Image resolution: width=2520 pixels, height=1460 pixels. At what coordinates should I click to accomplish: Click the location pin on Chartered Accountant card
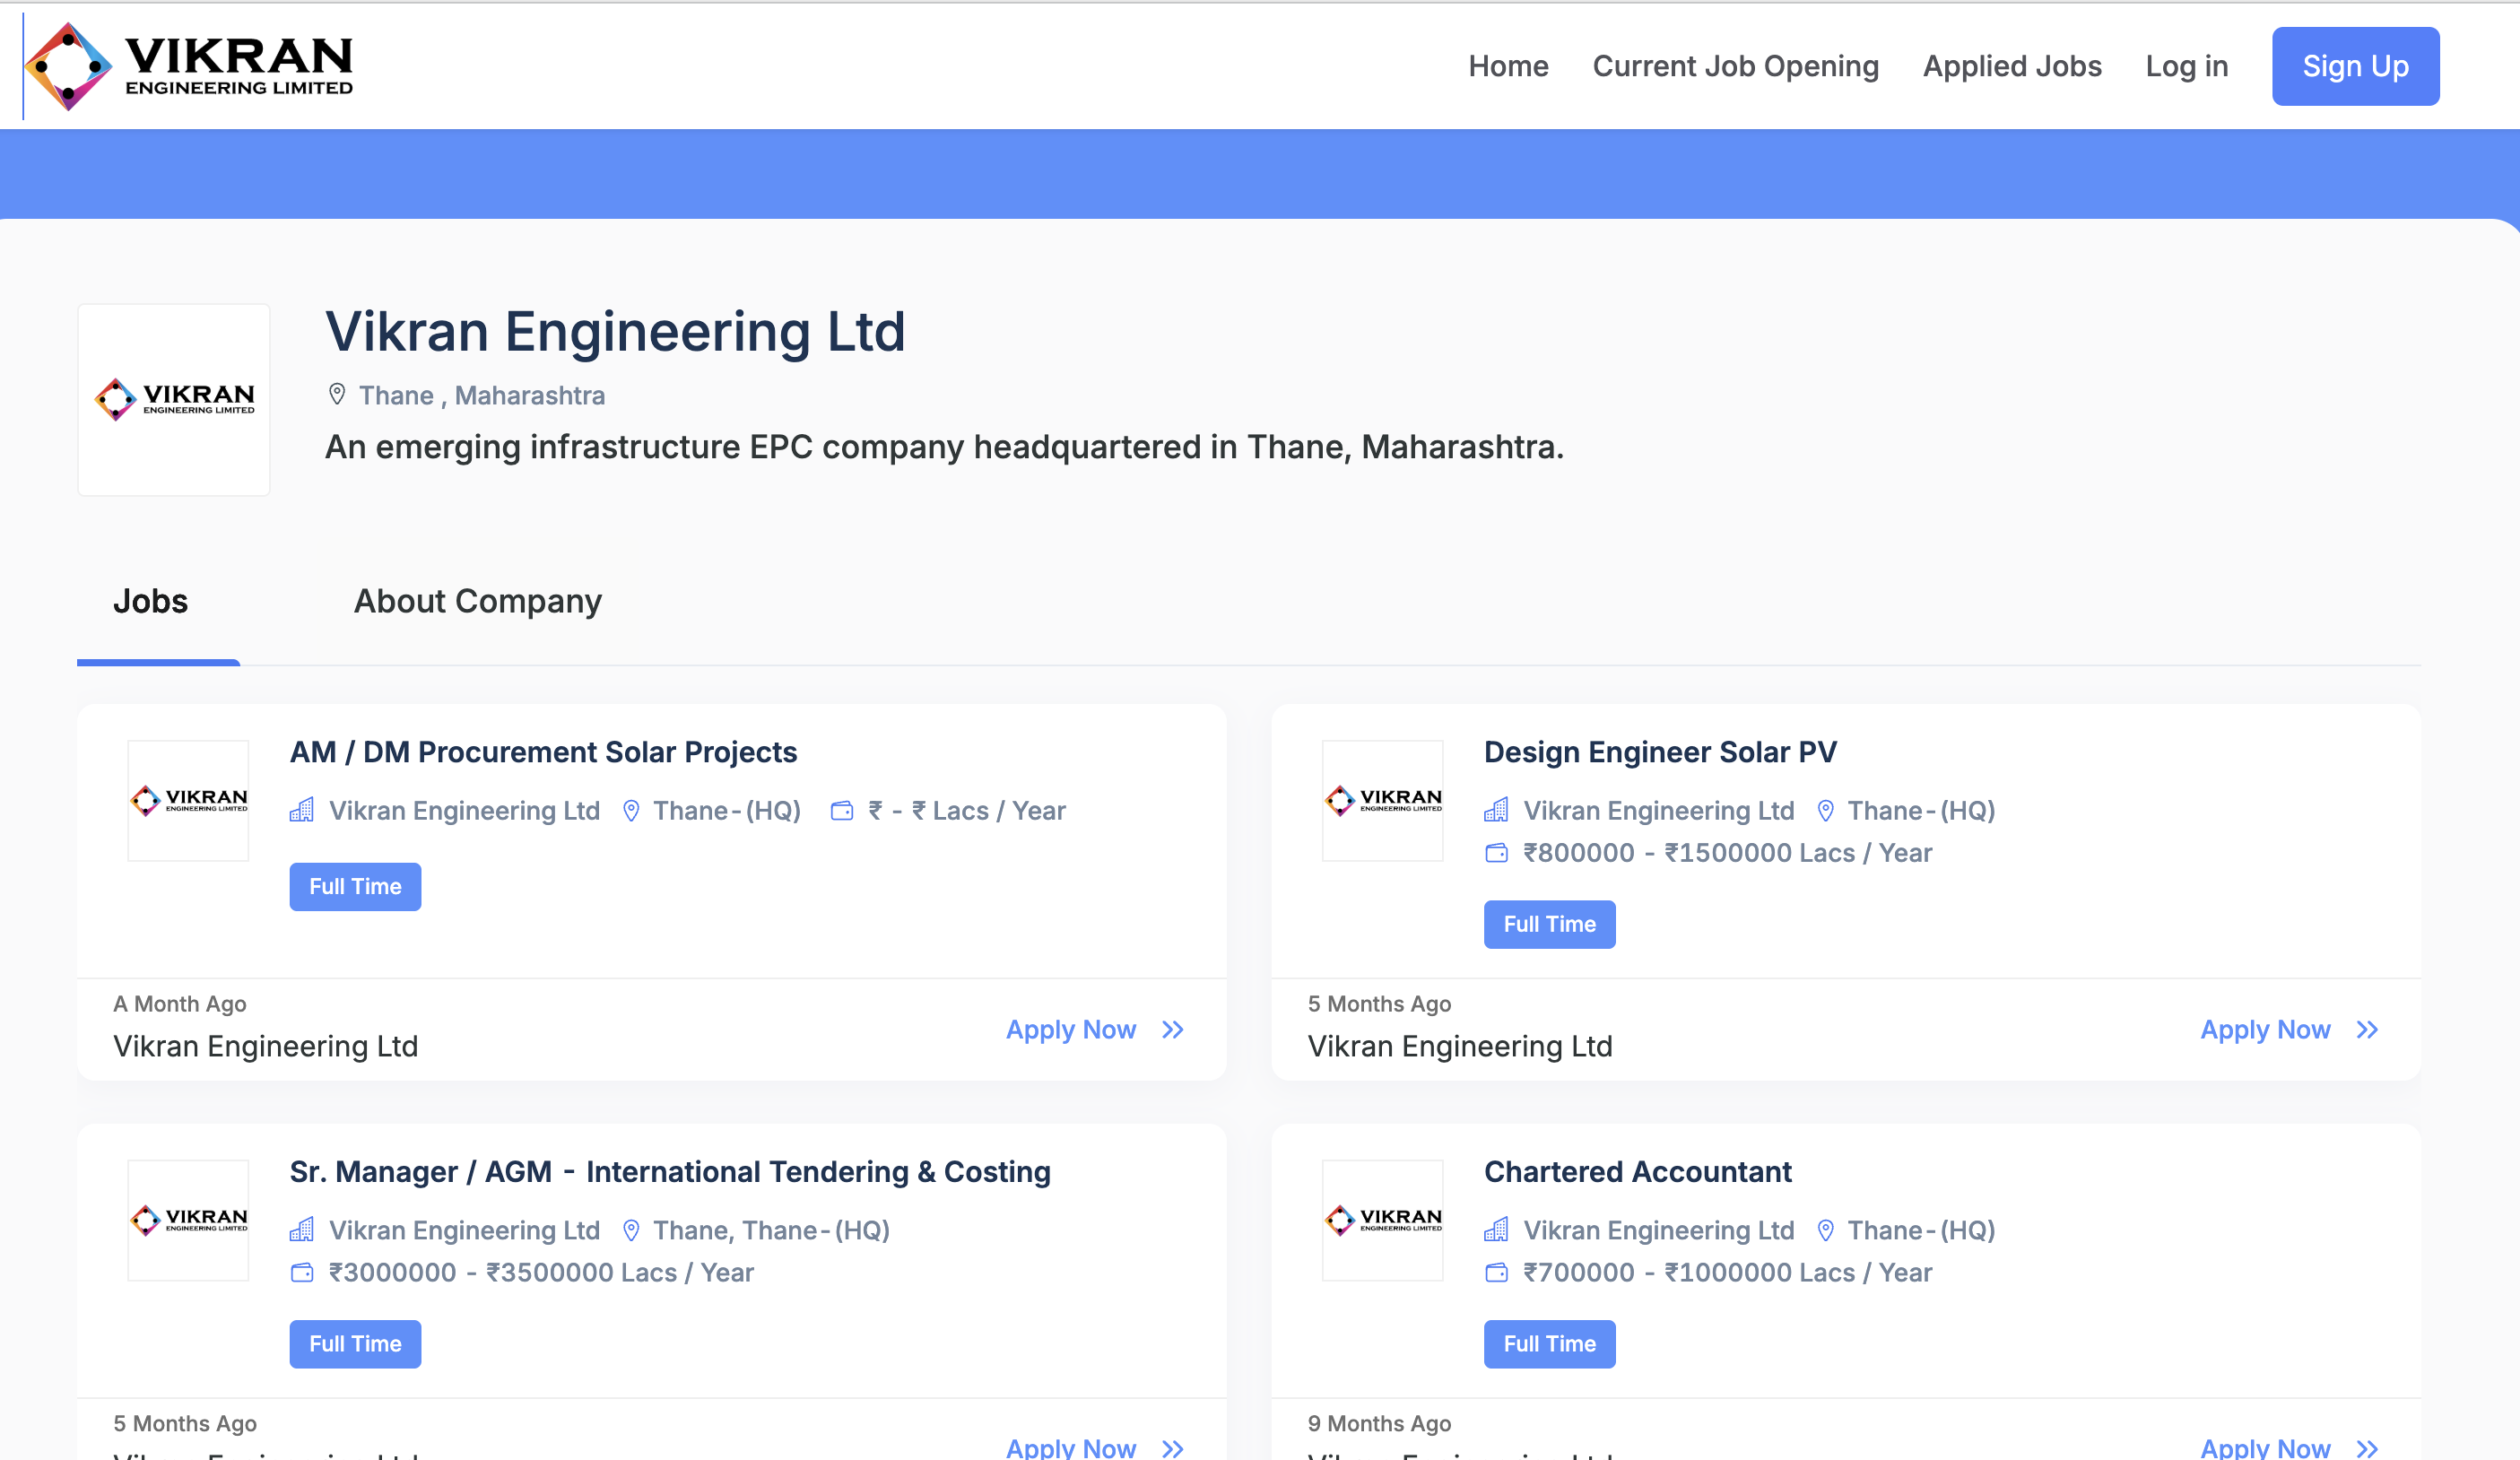[1826, 1230]
